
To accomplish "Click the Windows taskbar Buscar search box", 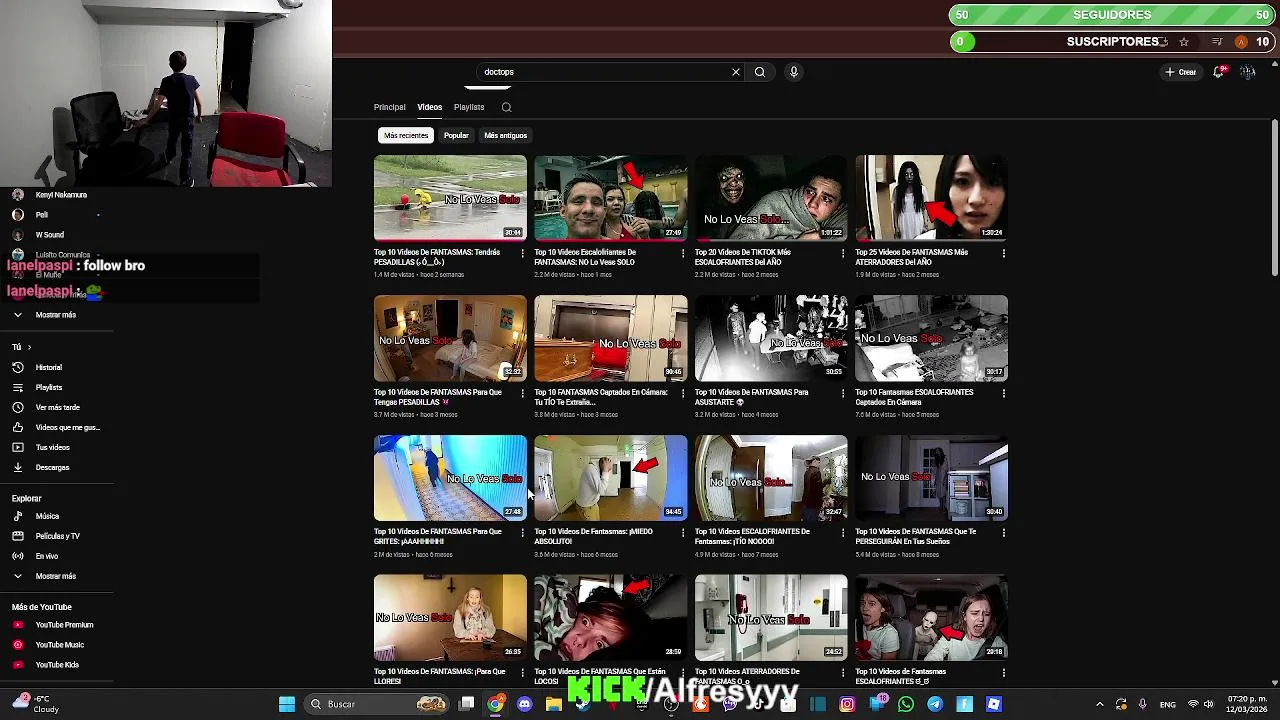I will point(378,704).
